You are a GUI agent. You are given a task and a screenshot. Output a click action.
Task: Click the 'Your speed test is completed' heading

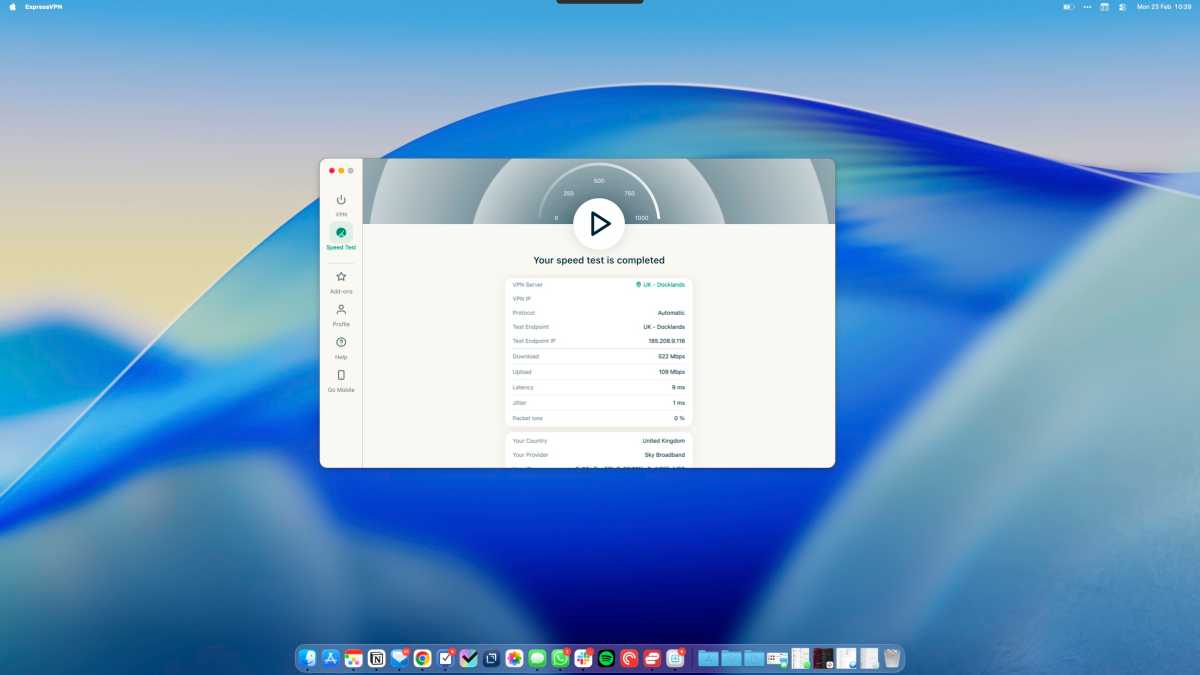[599, 260]
